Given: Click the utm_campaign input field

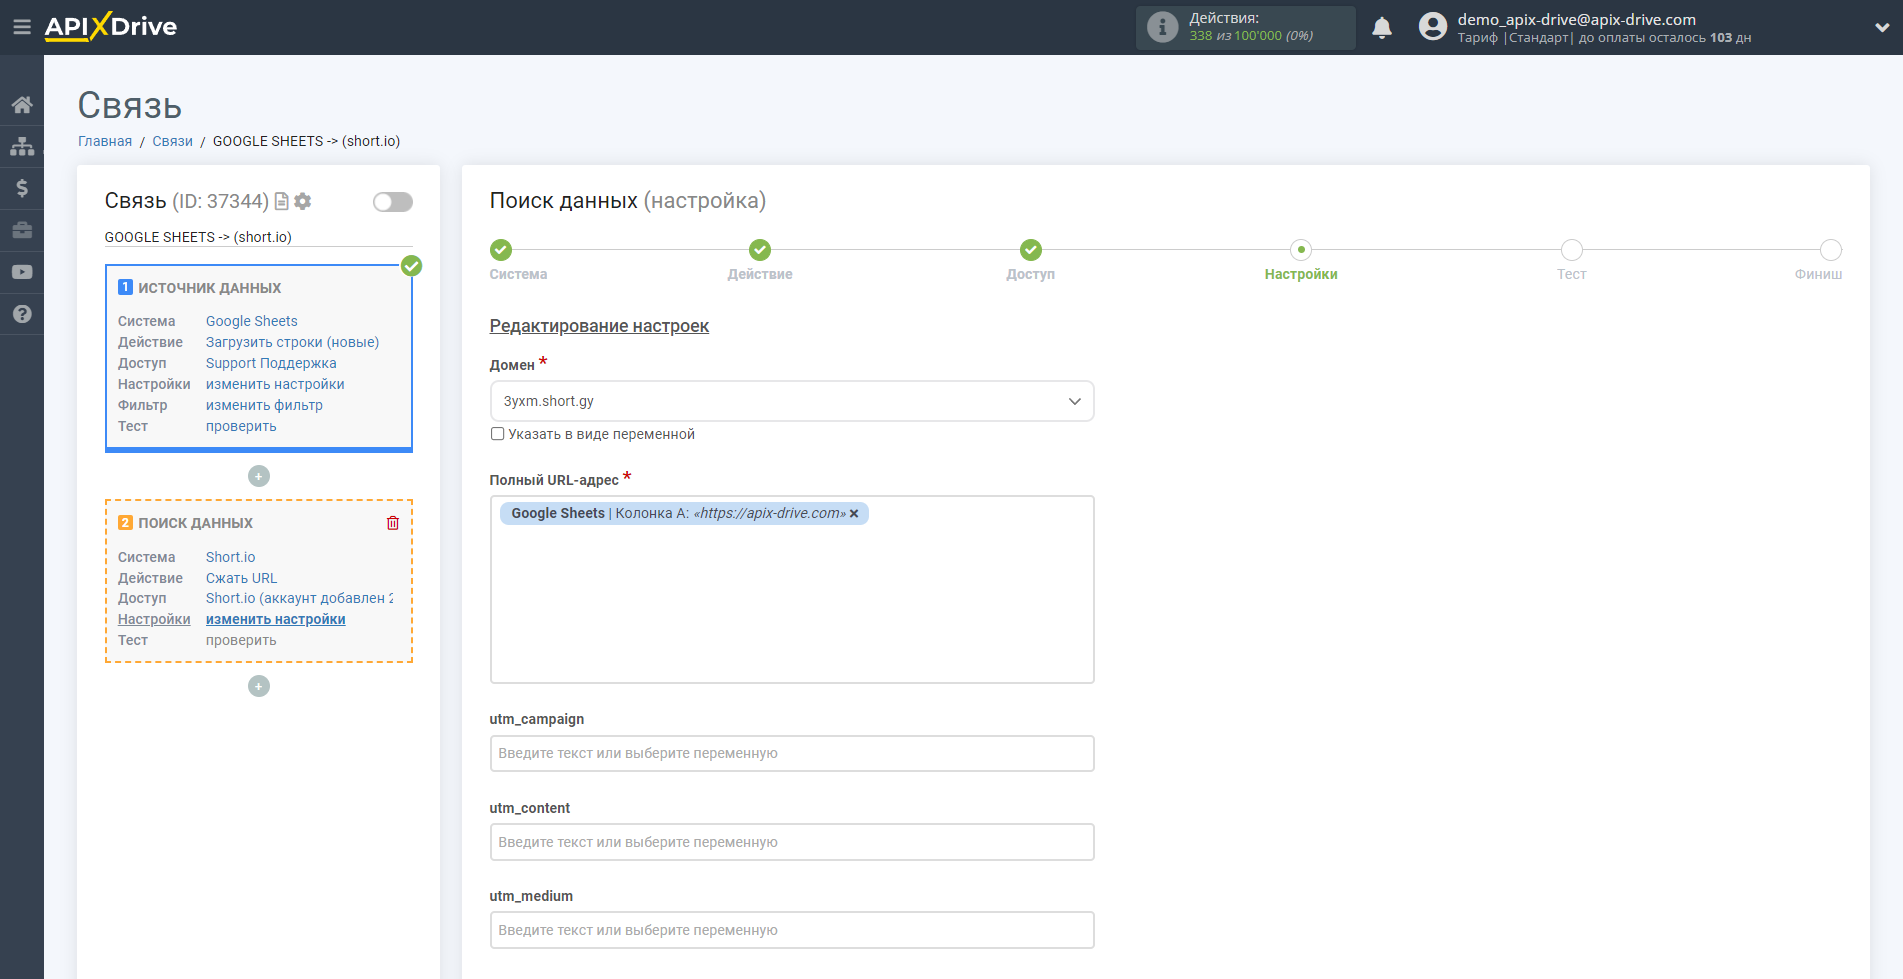Looking at the screenshot, I should tap(792, 753).
